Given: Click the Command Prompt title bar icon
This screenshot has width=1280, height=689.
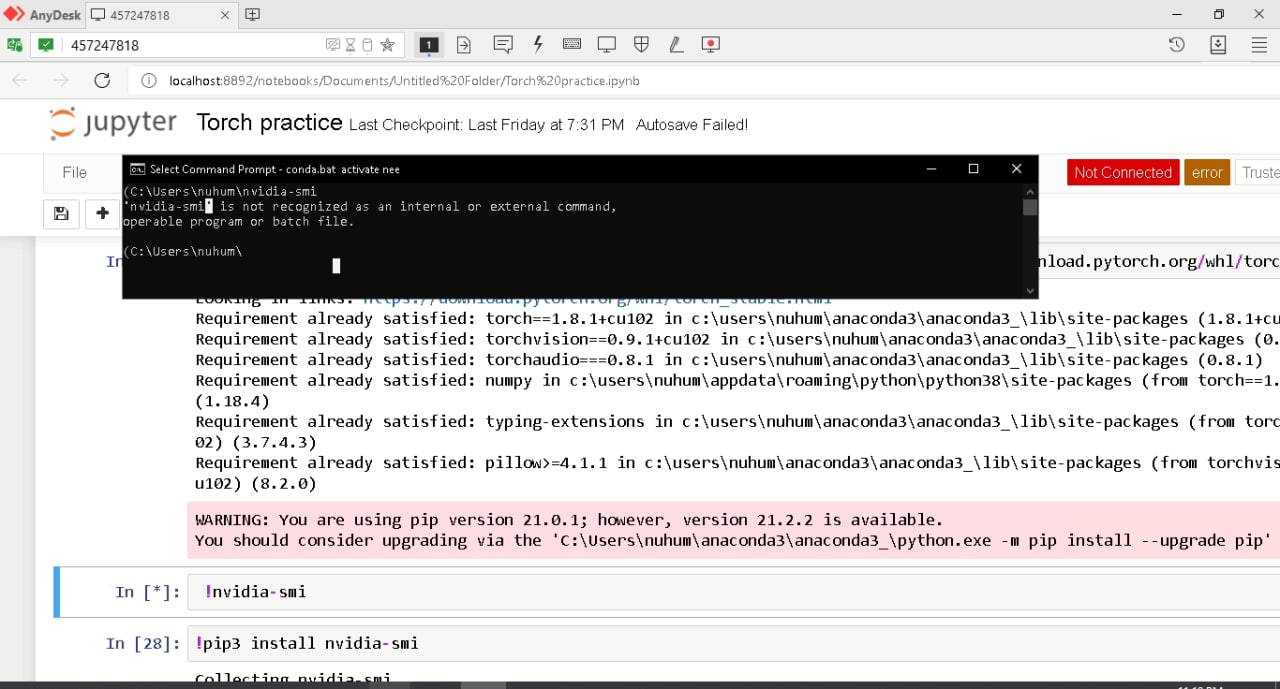Looking at the screenshot, I should (137, 169).
